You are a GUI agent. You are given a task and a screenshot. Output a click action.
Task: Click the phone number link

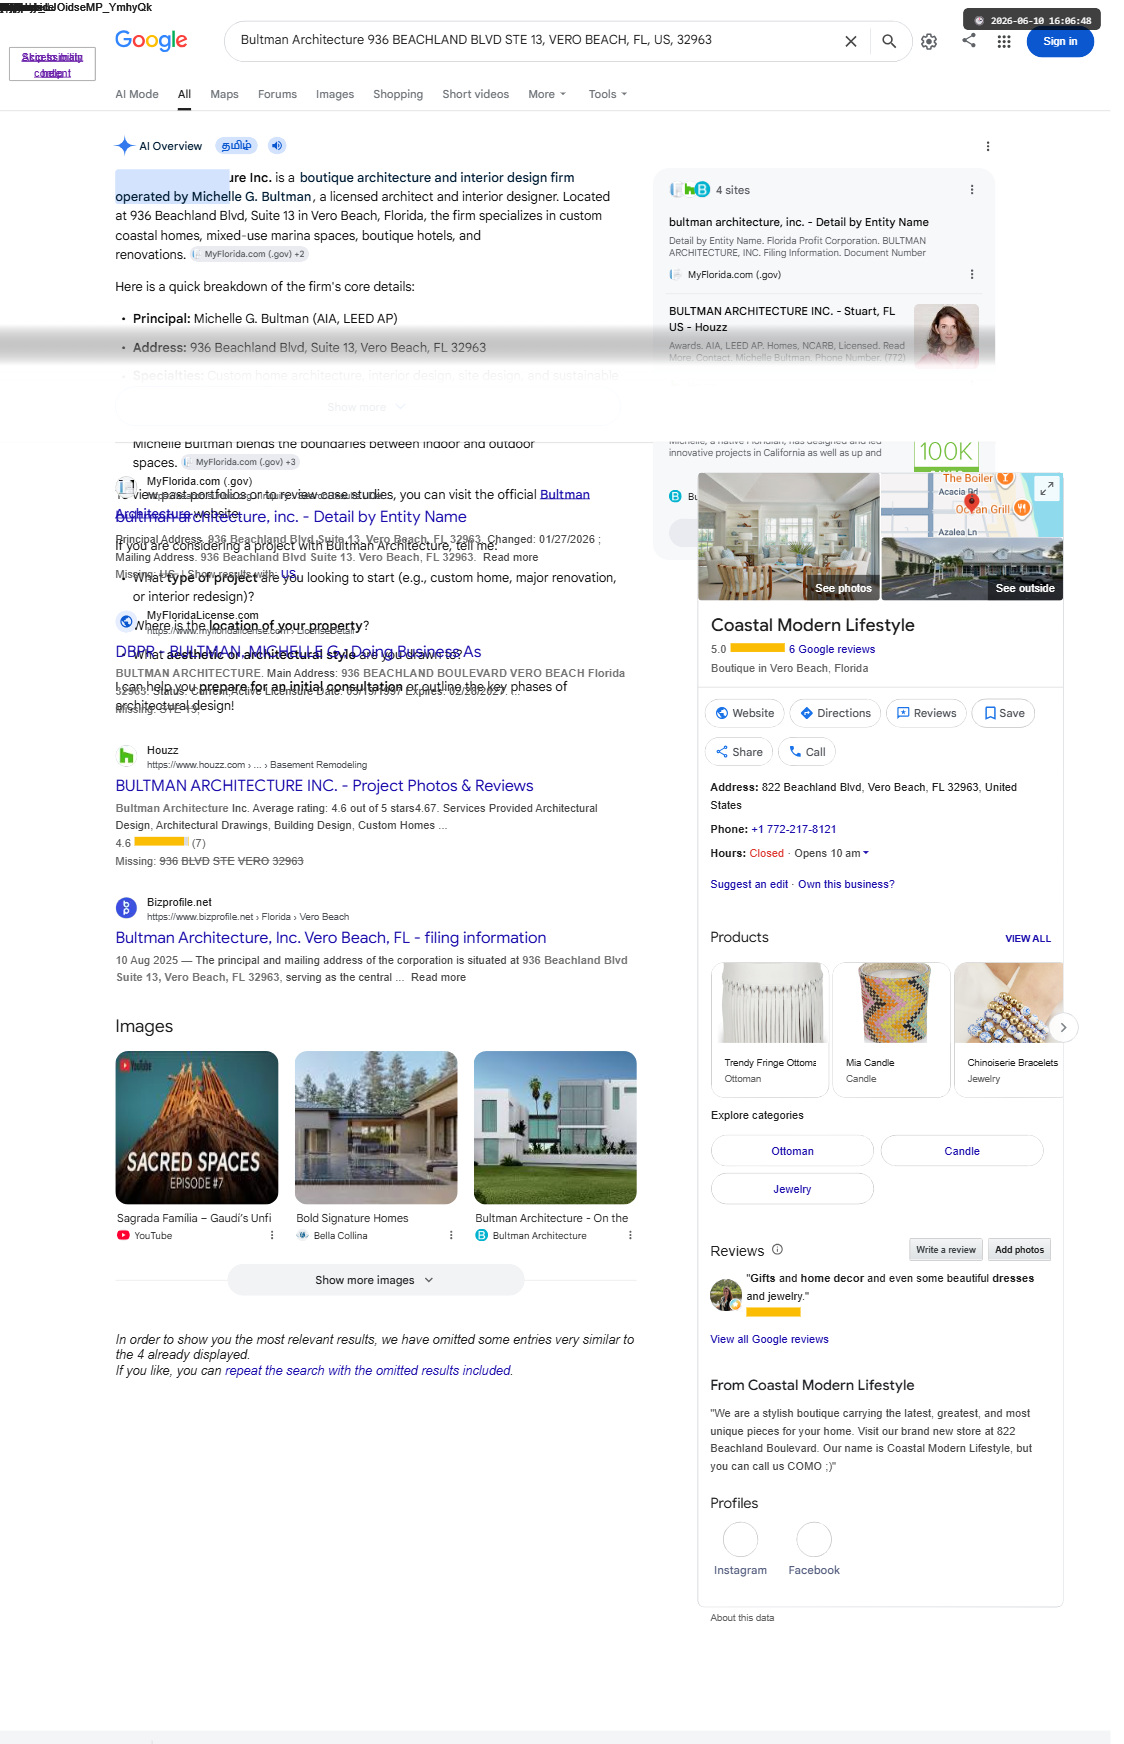[x=794, y=829]
